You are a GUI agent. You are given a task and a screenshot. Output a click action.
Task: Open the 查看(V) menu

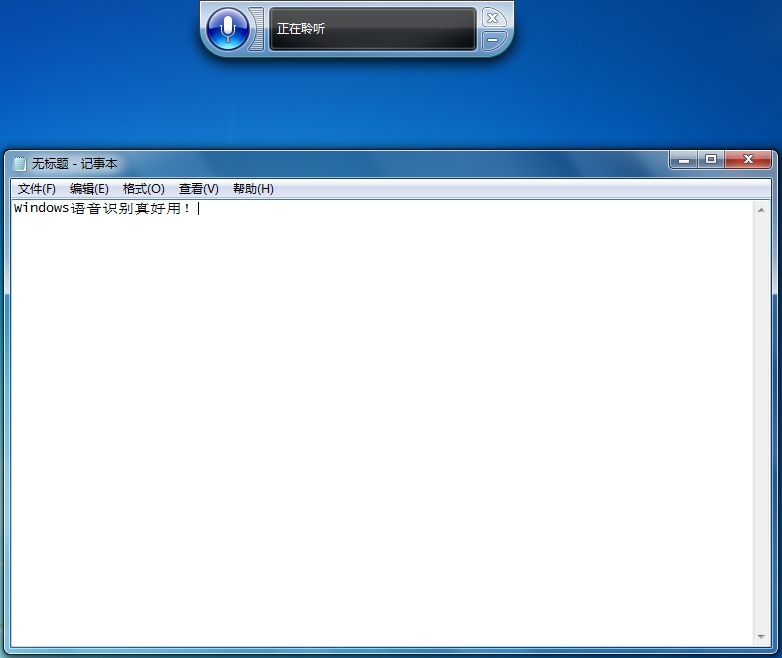(198, 189)
